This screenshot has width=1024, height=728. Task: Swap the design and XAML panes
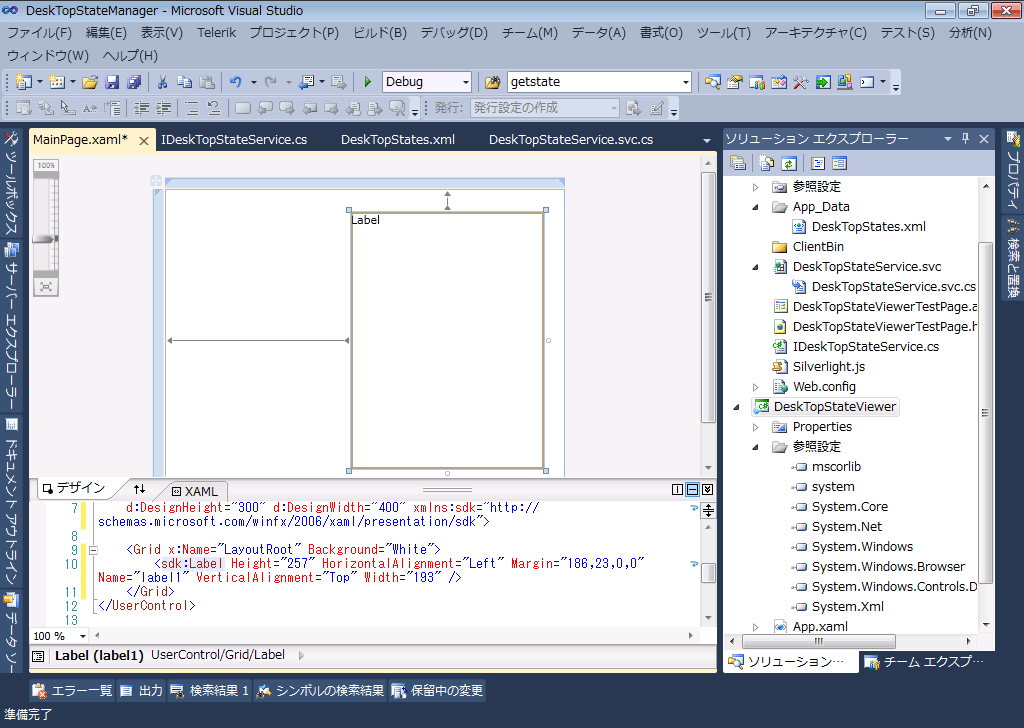pos(139,489)
